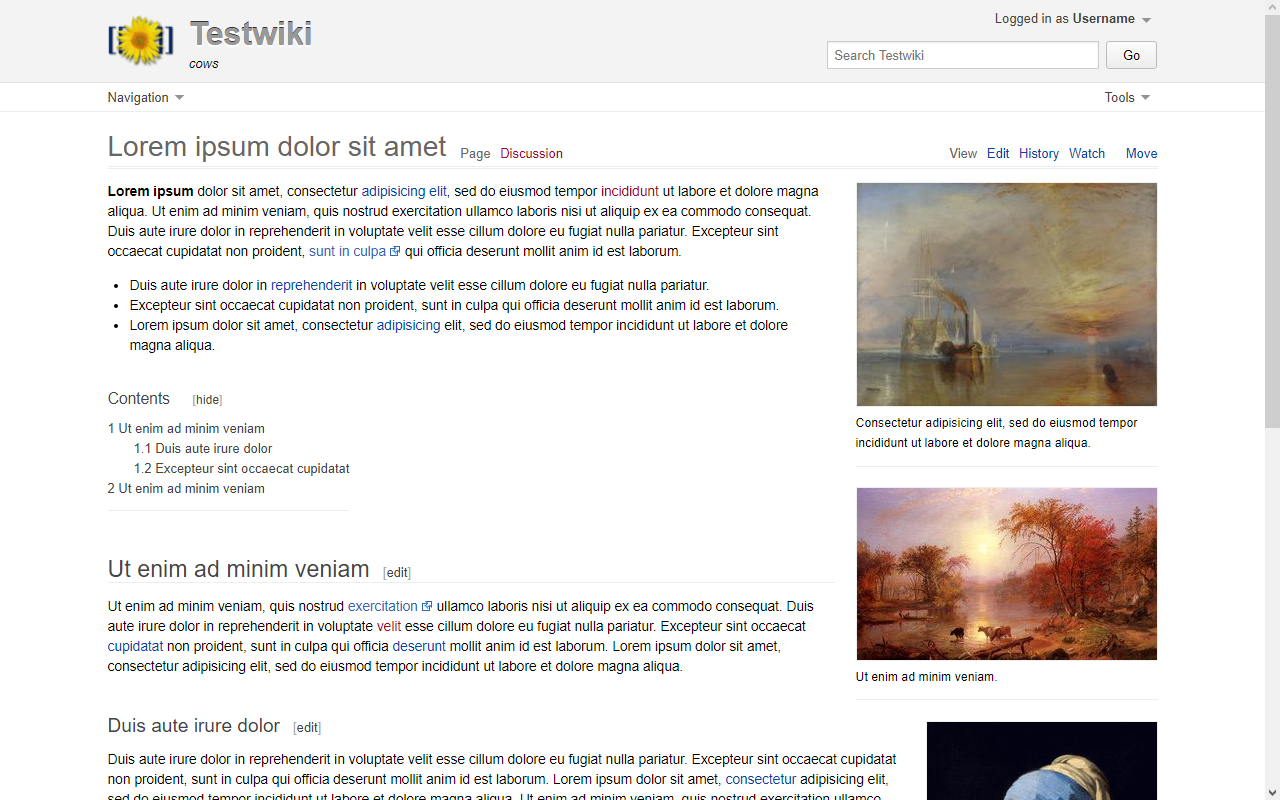Viewport: 1280px width, 800px height.
Task: Click the Testwiki site title
Action: [x=251, y=33]
